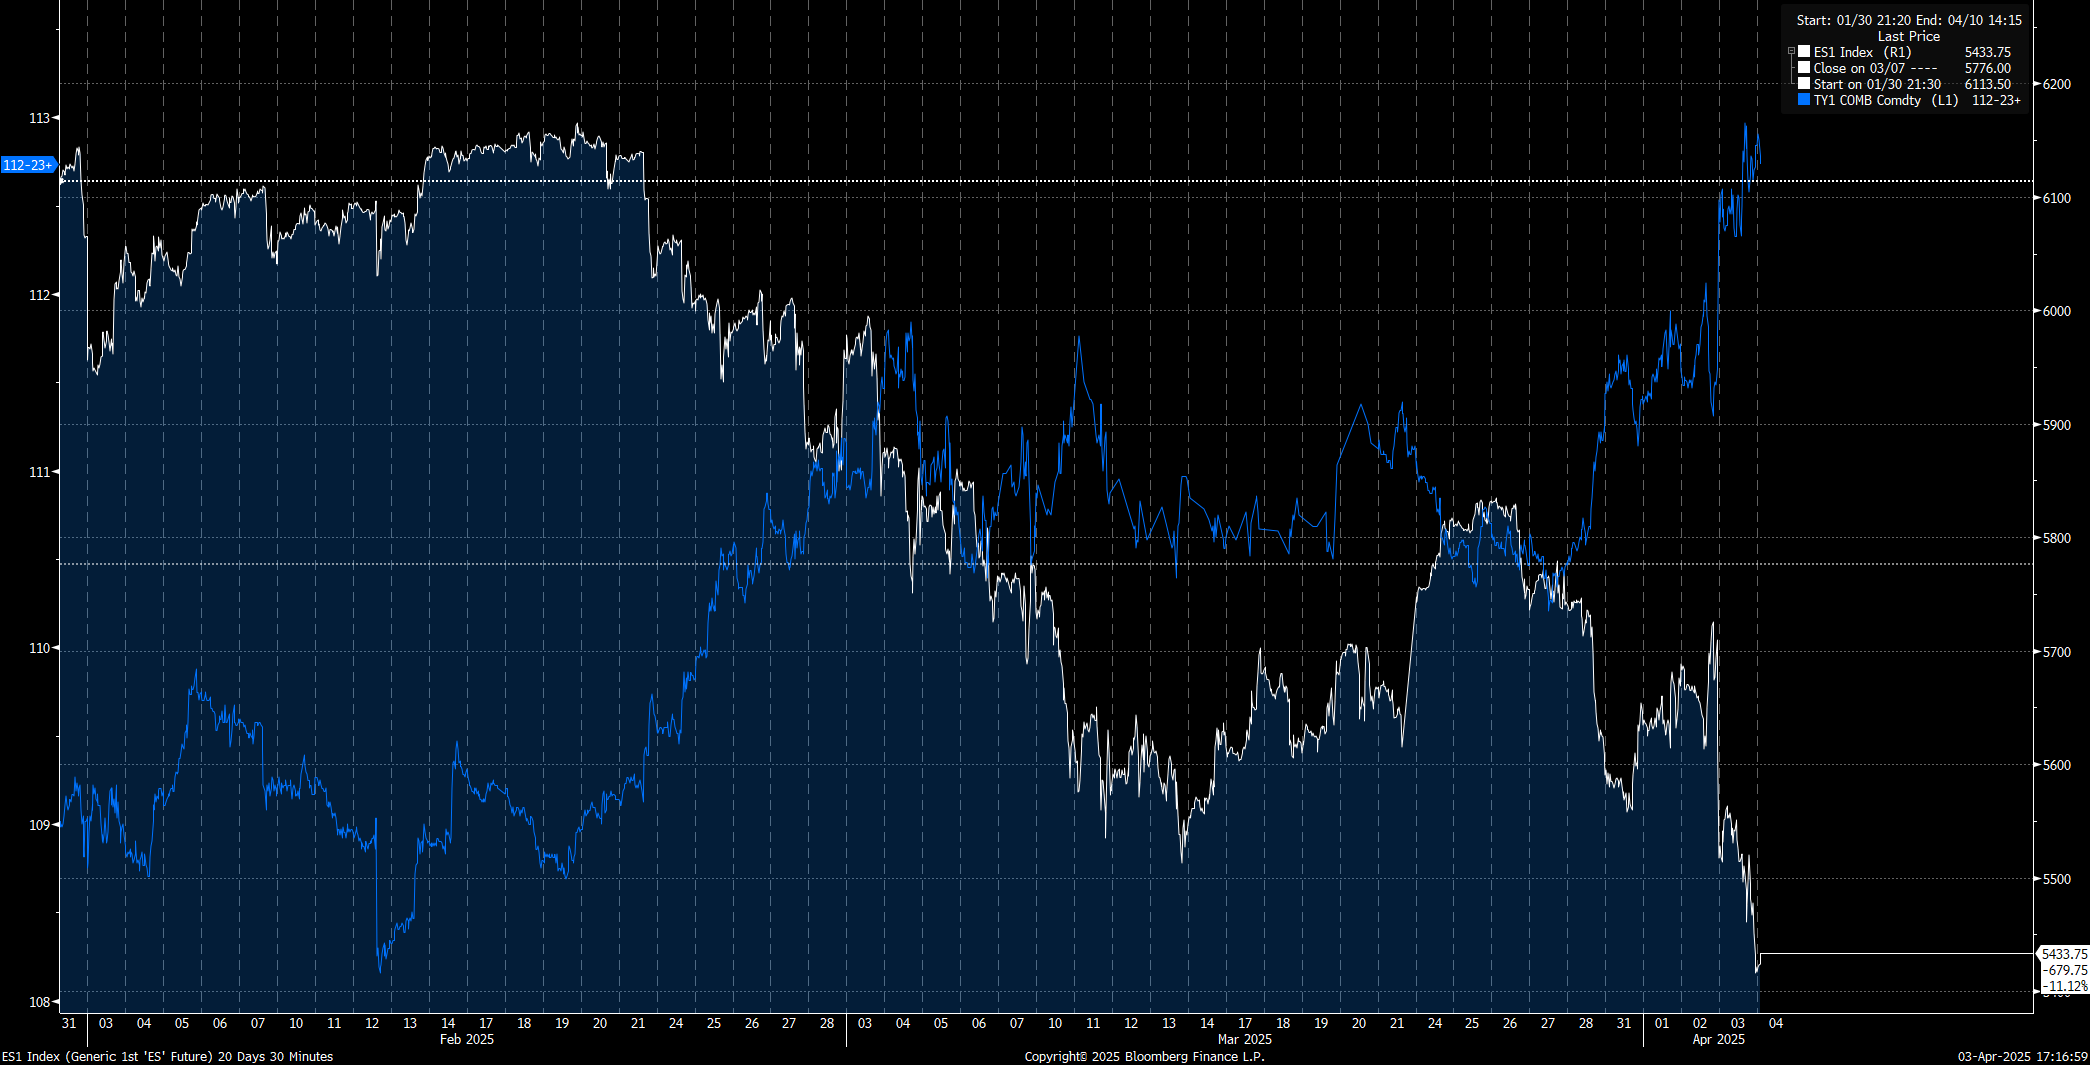This screenshot has height=1065, width=2090.
Task: Click the Close on 03/07 legend swatch
Action: 1804,68
